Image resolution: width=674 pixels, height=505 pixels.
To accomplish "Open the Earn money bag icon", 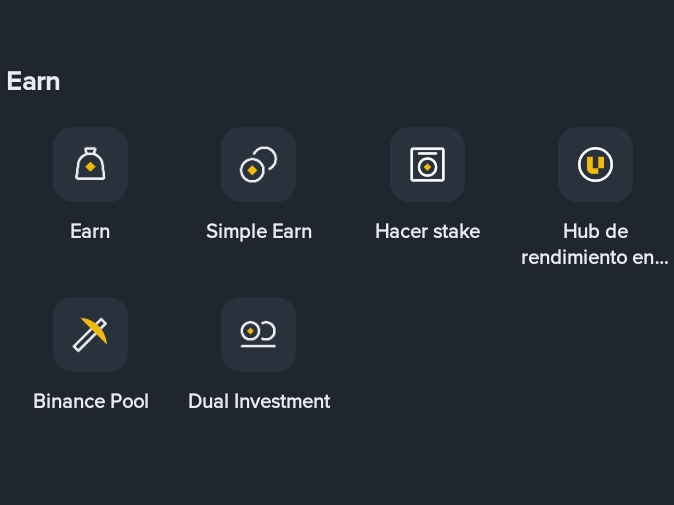I will click(x=90, y=164).
